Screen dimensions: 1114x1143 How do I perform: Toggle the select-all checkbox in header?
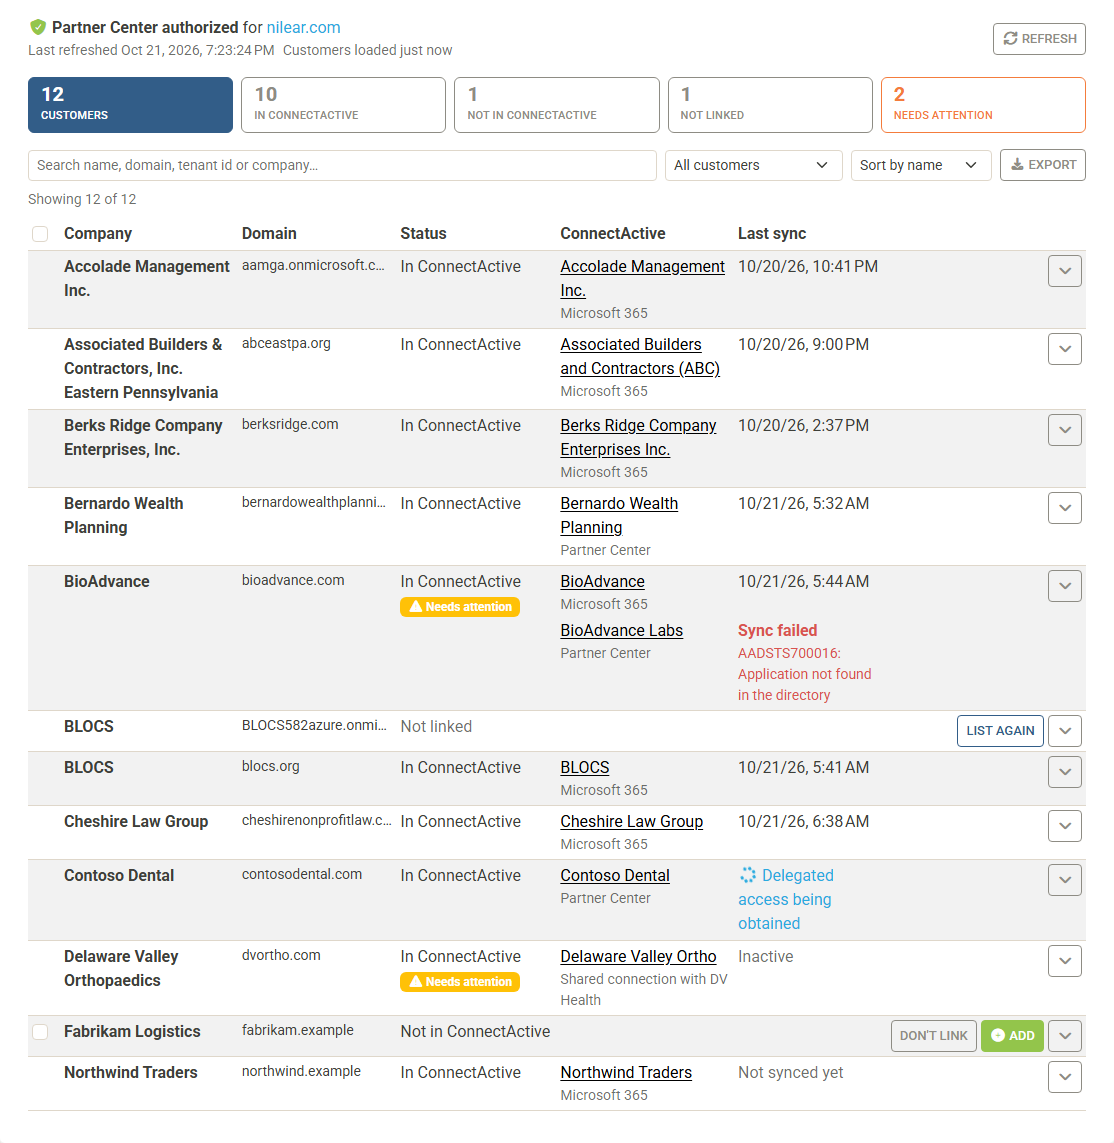pyautogui.click(x=40, y=233)
